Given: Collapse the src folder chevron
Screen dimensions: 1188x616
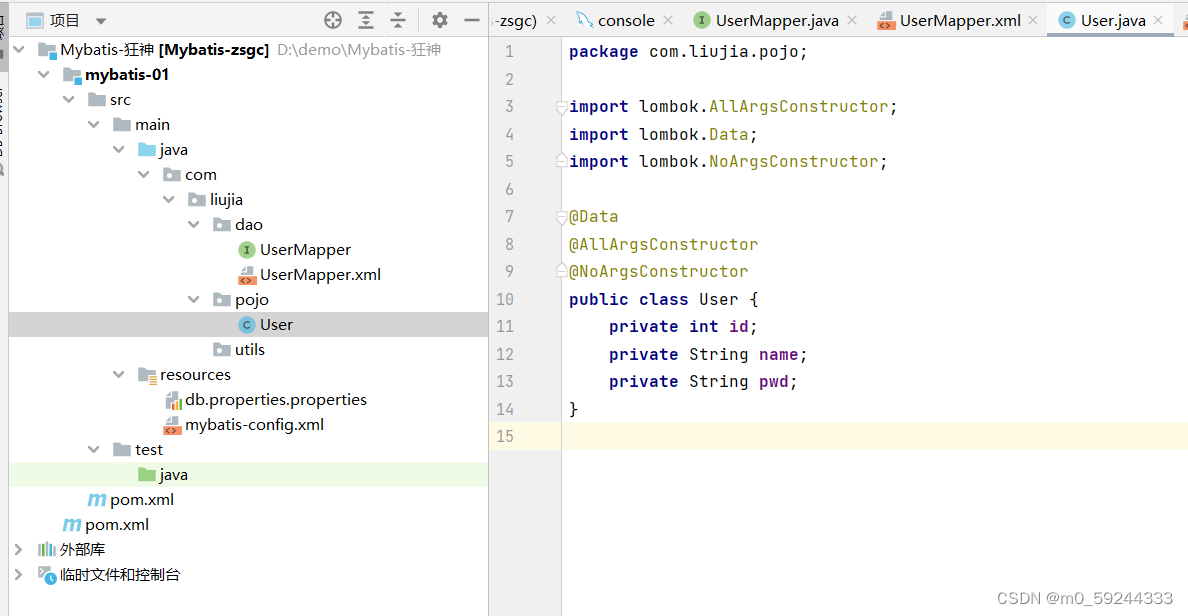Looking at the screenshot, I should coord(69,100).
